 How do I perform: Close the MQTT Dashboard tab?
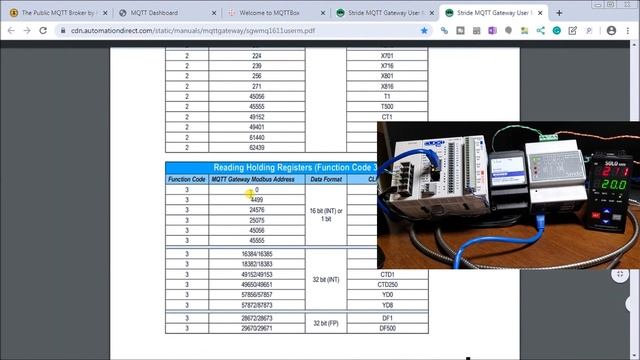coord(214,13)
